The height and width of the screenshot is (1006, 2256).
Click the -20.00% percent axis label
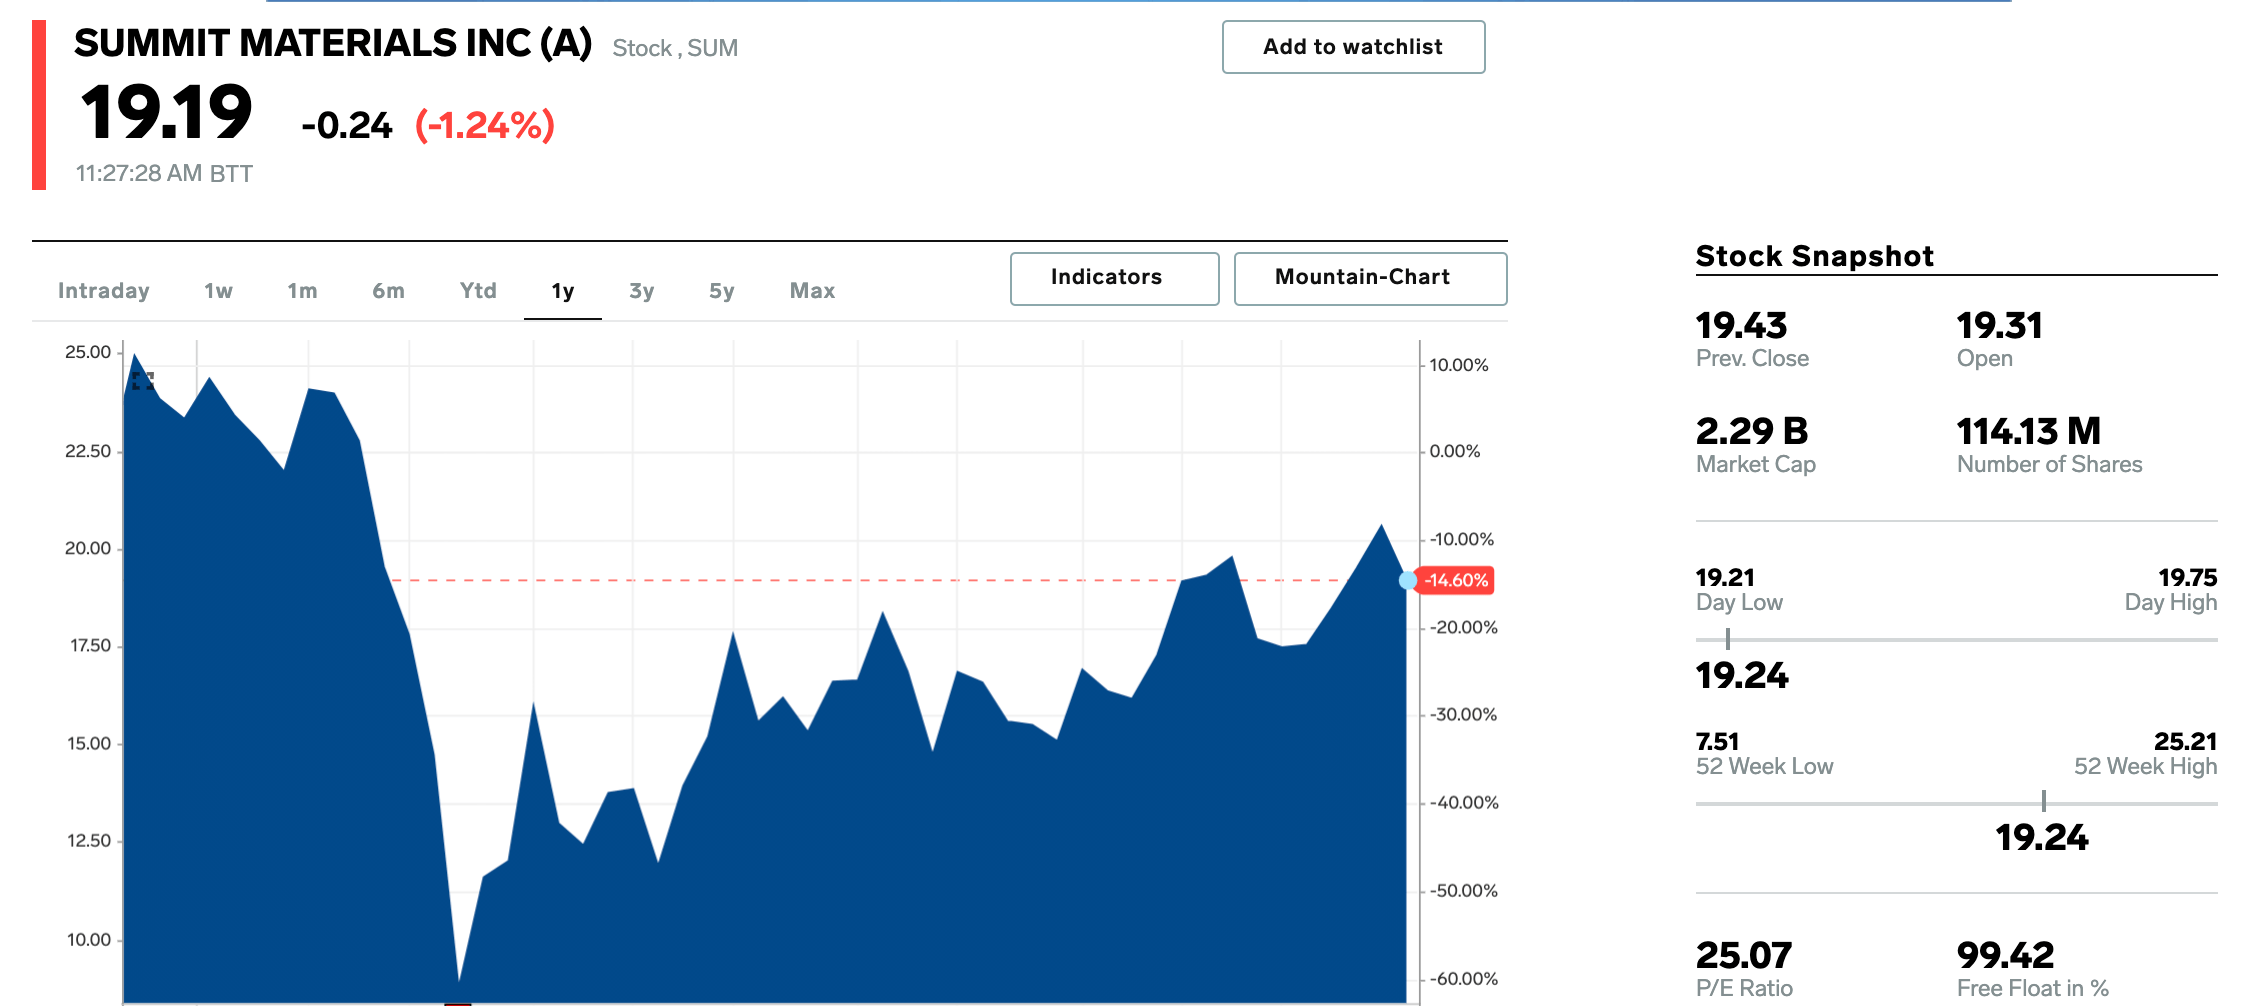(x=1464, y=627)
